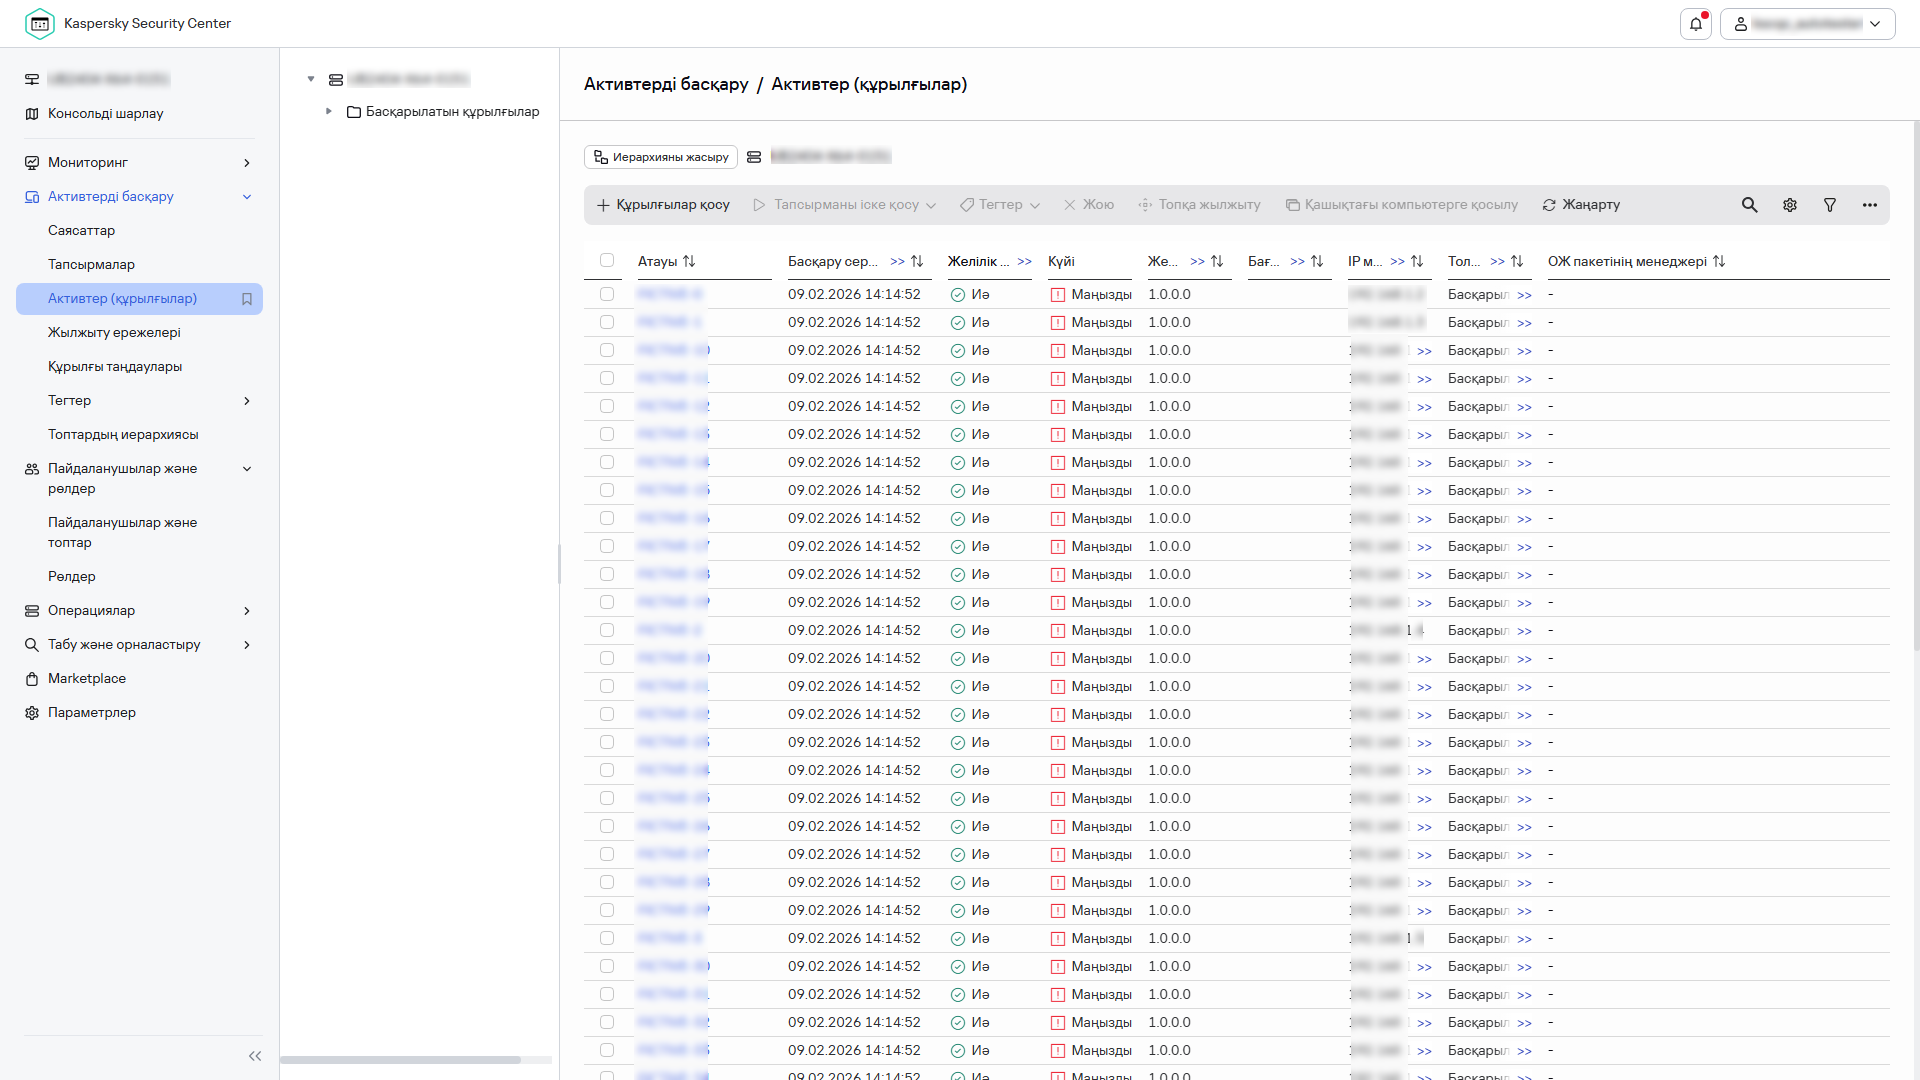Click the Иерархияны жасыру button
Viewport: 1920px width, 1080px height.
click(x=661, y=157)
